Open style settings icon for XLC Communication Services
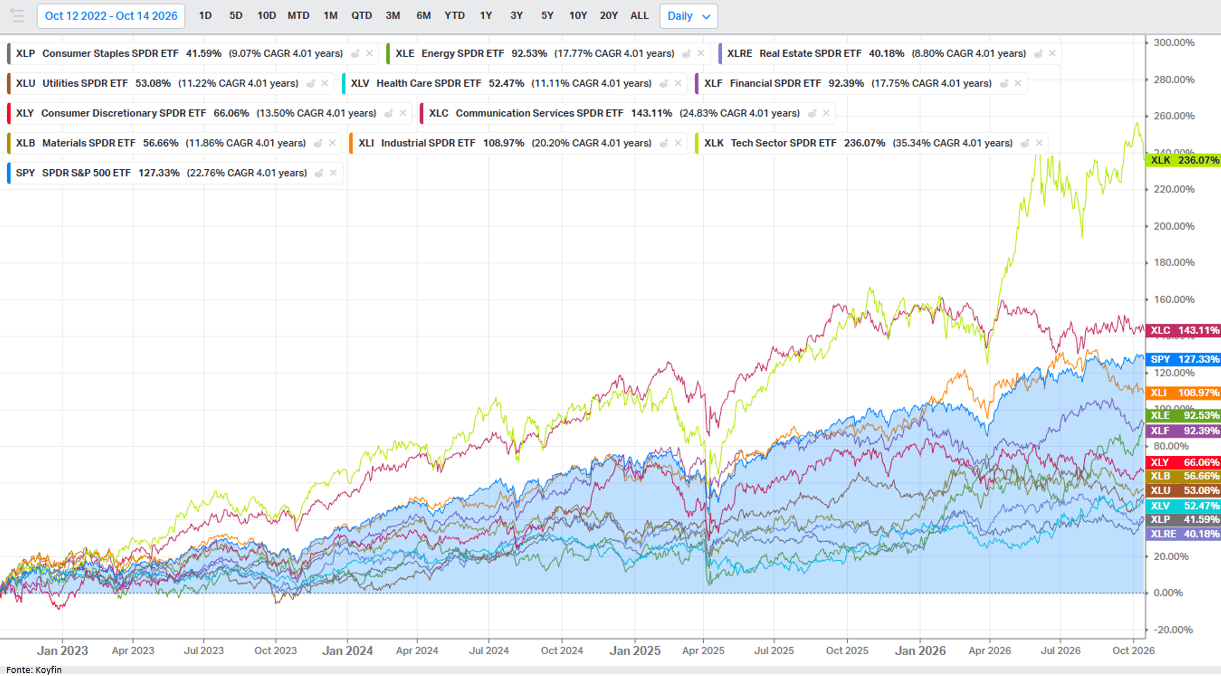1221x676 pixels. 811,113
